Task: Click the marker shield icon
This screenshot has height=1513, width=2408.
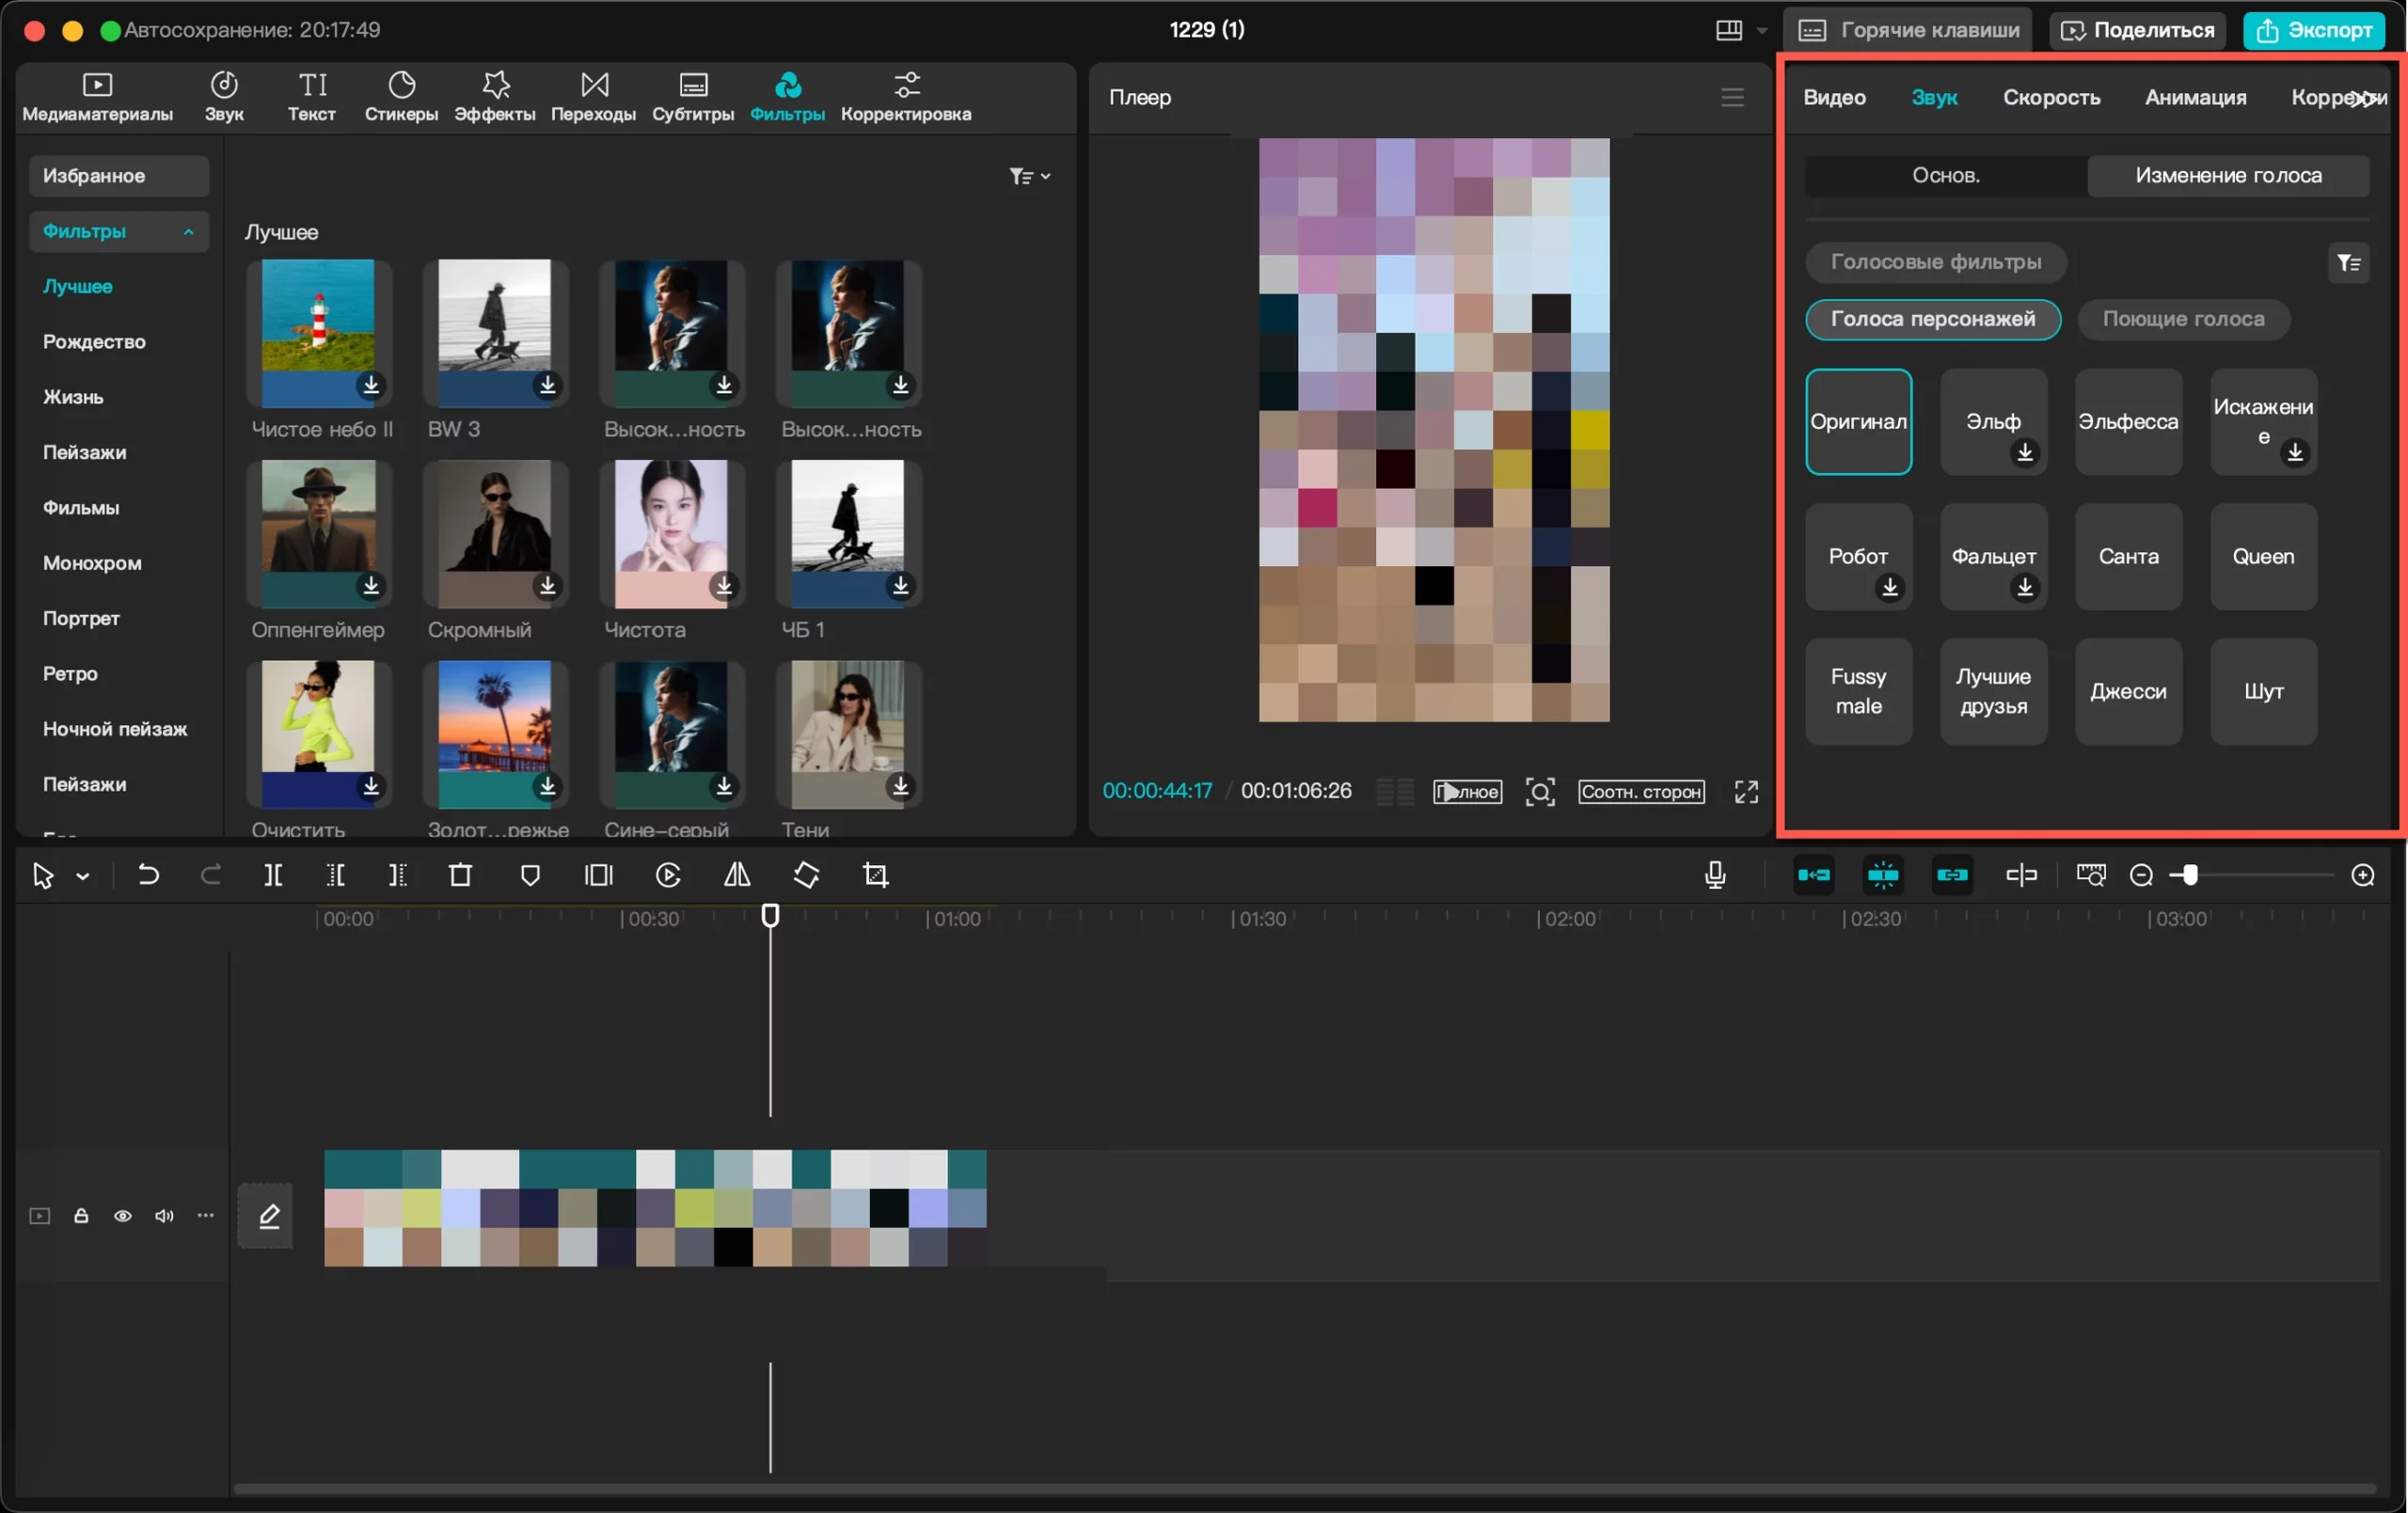Action: point(530,875)
